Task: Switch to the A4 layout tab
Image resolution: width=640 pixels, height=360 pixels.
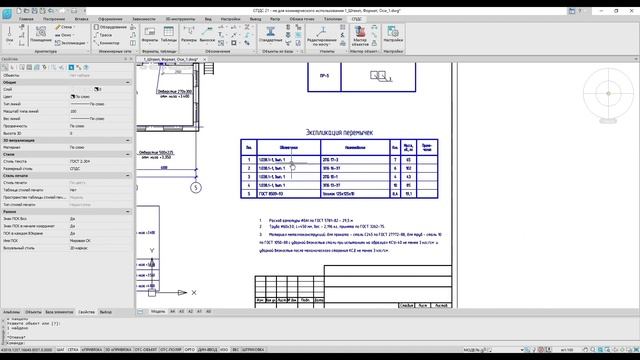Action: [172, 311]
